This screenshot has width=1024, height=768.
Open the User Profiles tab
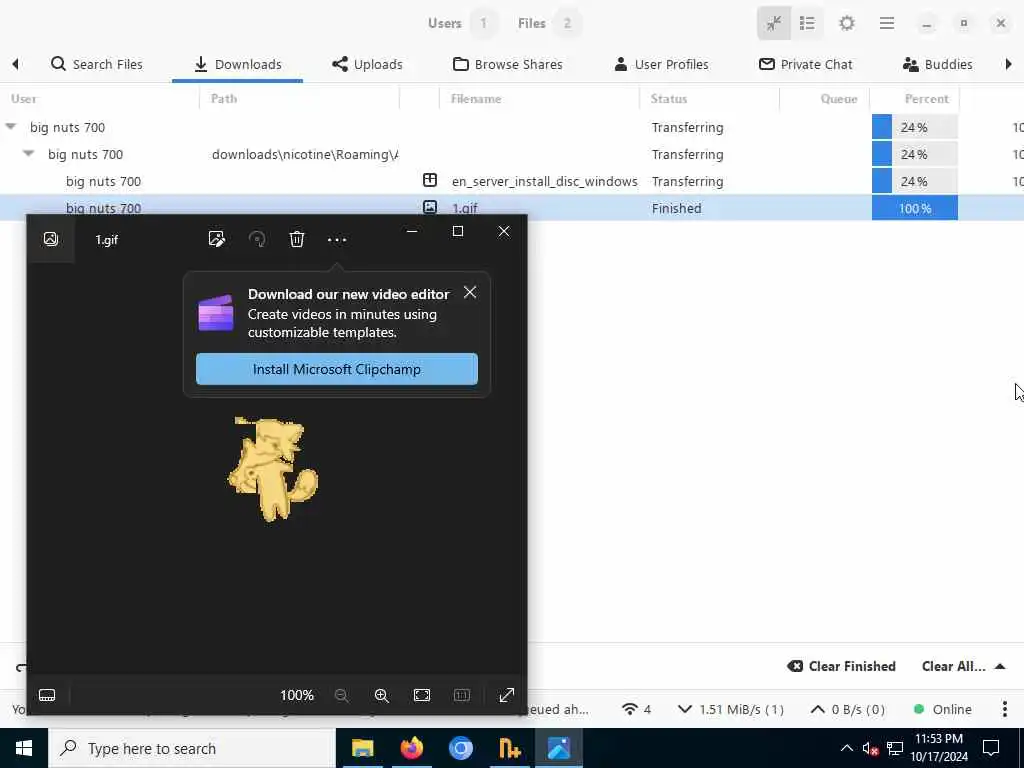point(662,64)
